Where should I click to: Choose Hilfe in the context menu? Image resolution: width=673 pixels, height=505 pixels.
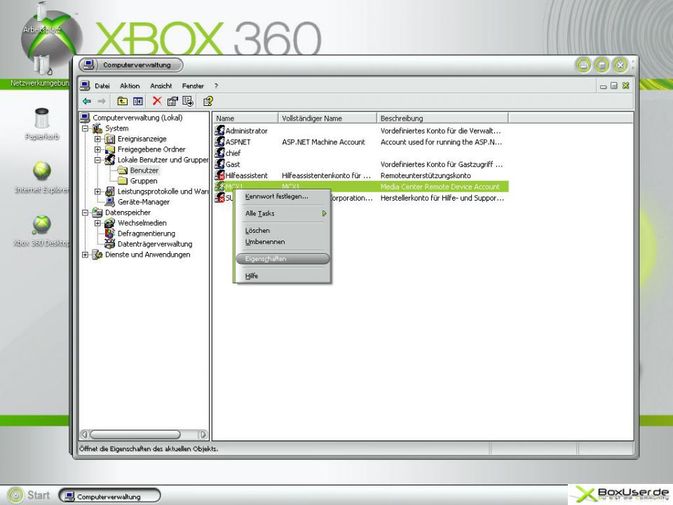click(x=283, y=276)
